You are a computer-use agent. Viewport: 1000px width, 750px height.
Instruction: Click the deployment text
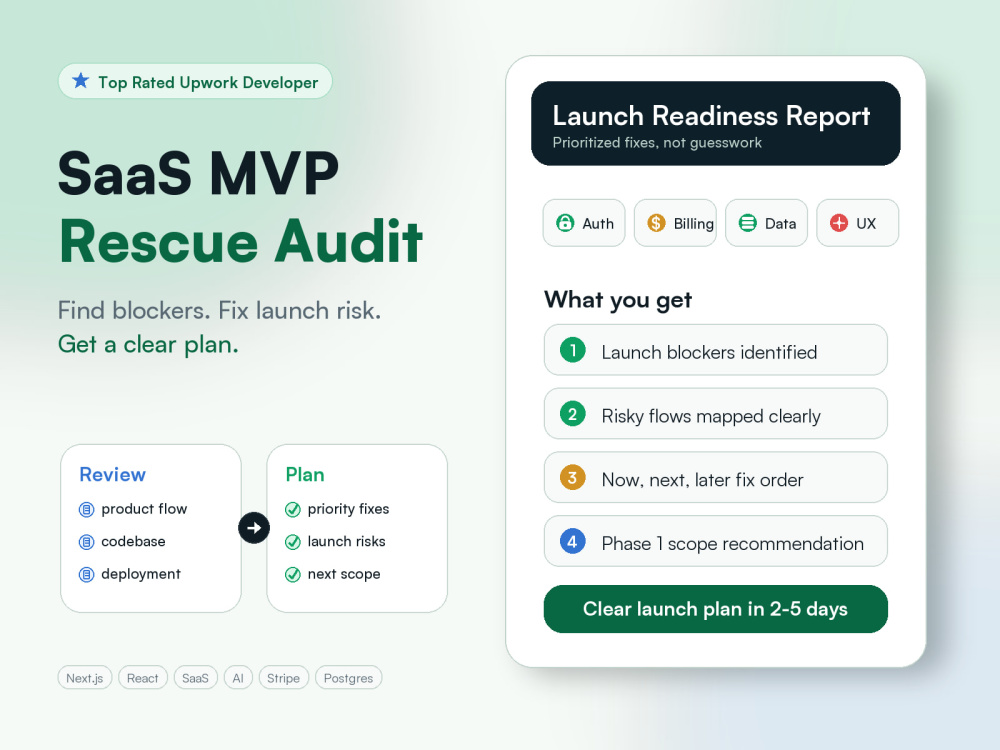[141, 574]
